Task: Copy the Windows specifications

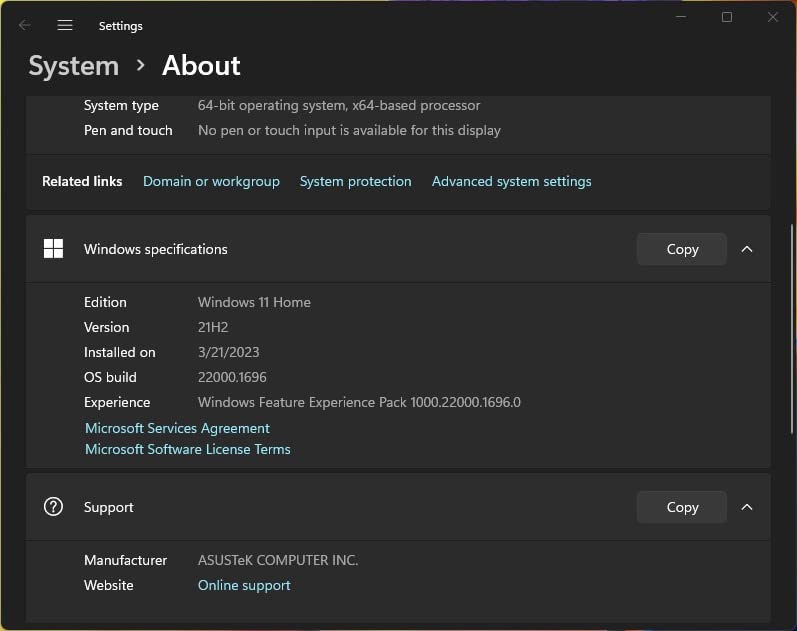Action: click(x=682, y=249)
